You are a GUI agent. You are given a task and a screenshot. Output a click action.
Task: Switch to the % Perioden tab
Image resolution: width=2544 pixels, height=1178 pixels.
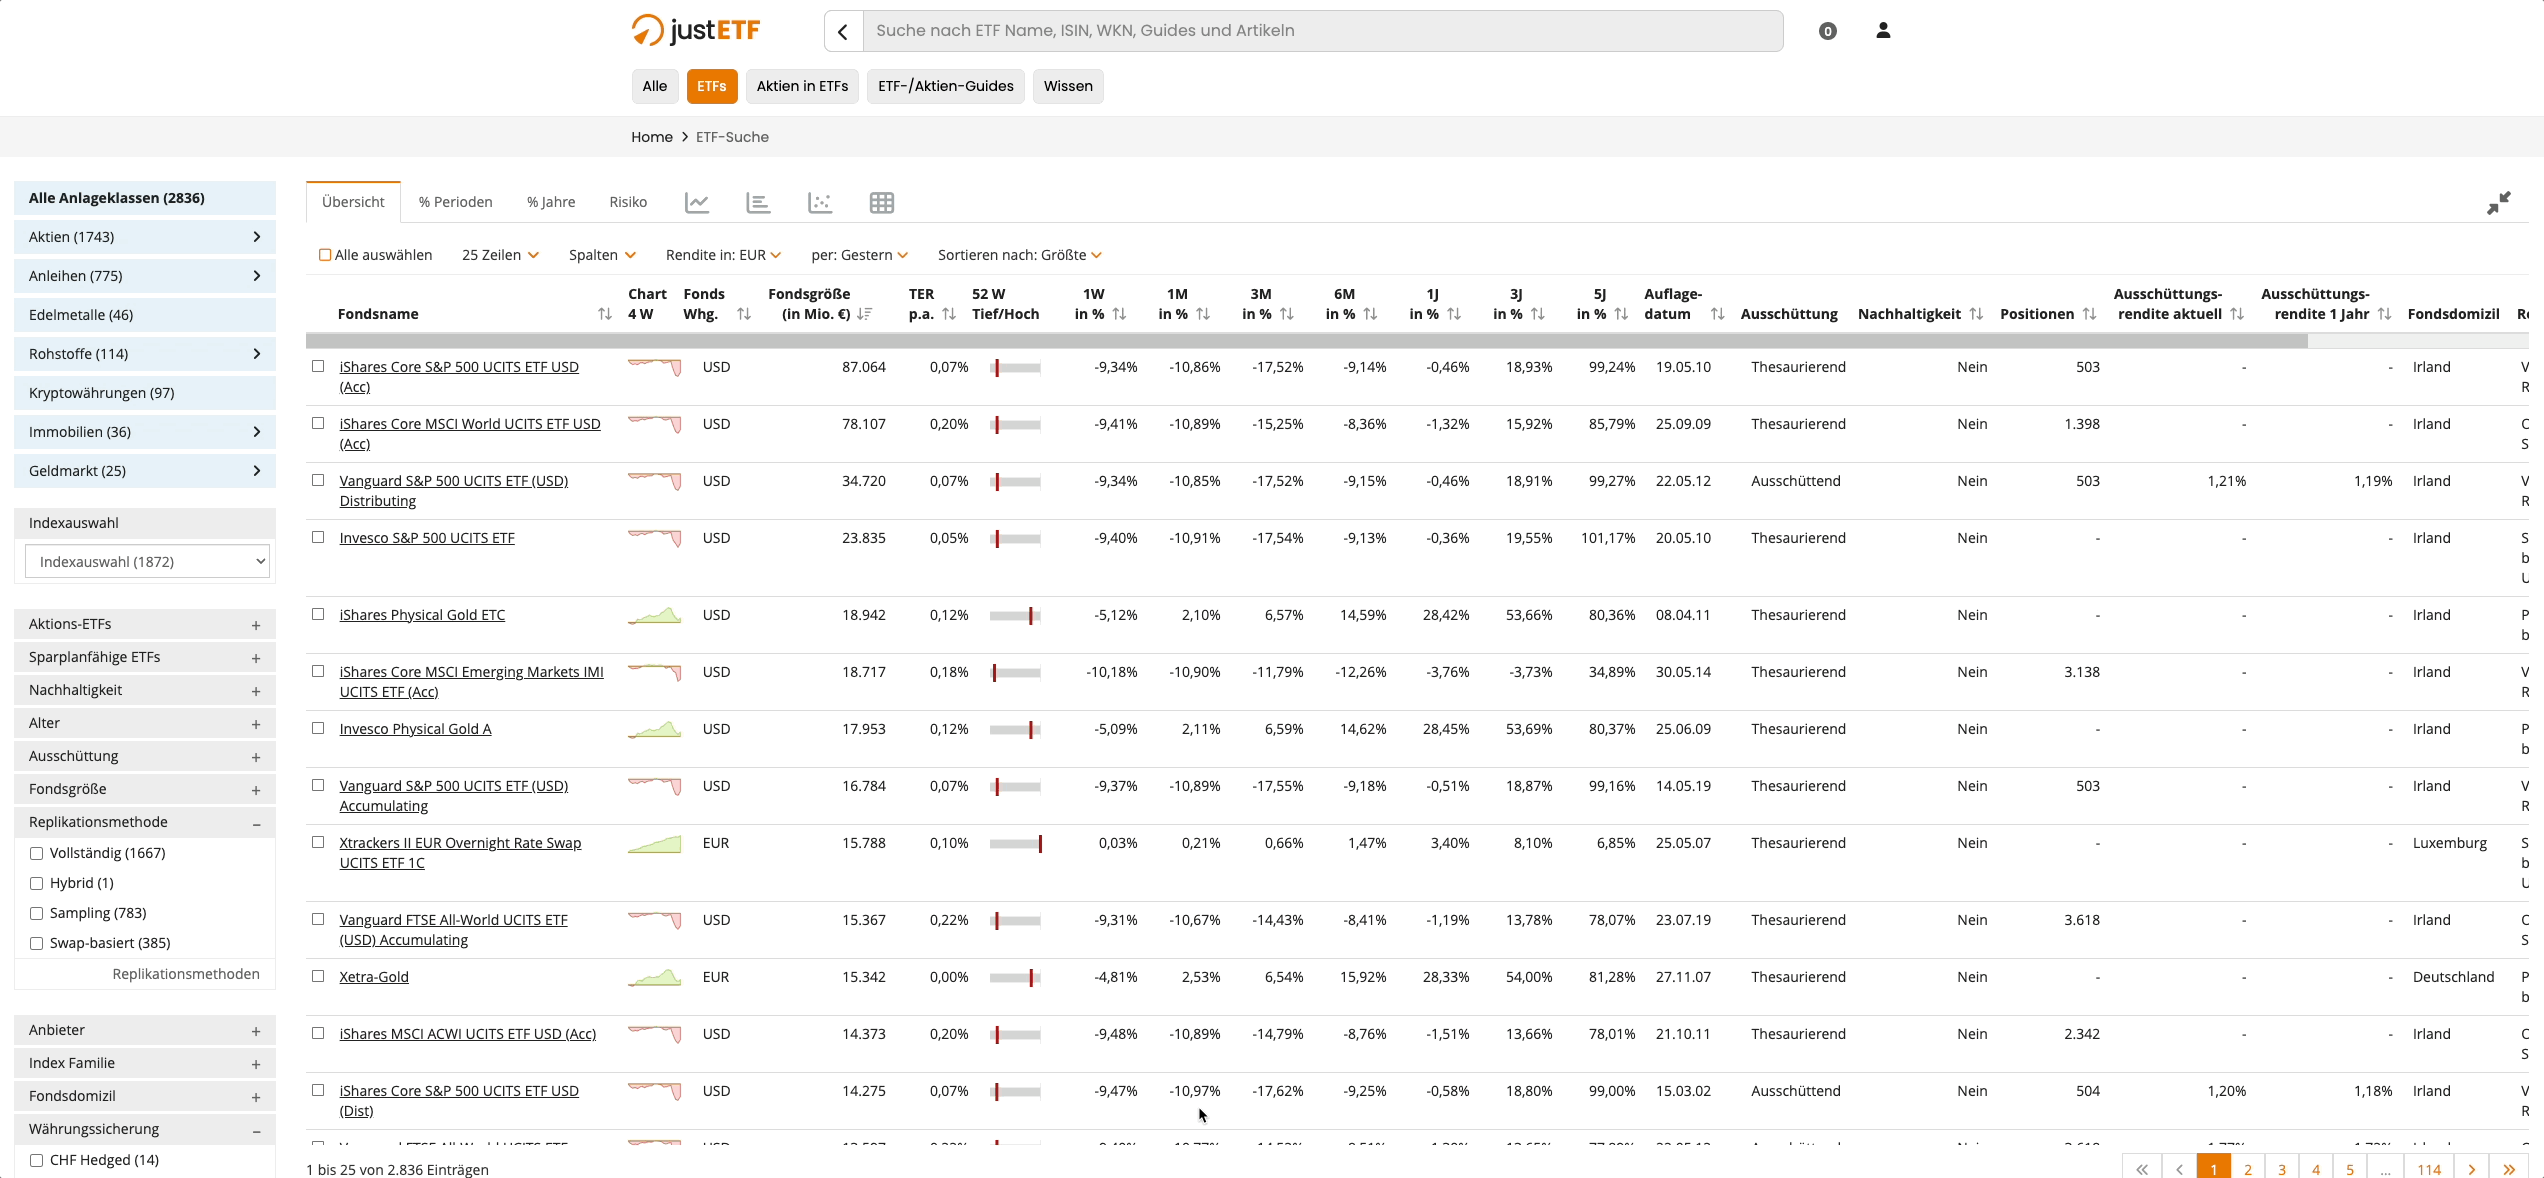tap(455, 202)
